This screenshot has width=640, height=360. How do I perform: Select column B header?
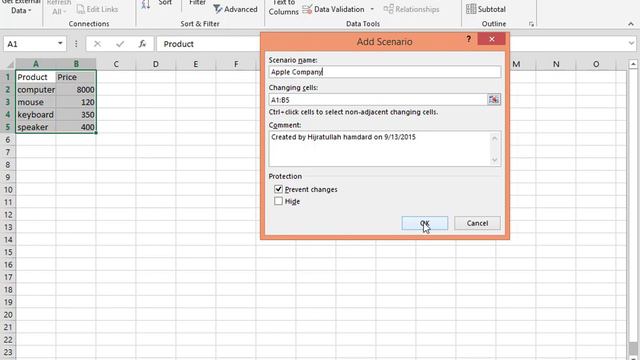click(x=76, y=64)
